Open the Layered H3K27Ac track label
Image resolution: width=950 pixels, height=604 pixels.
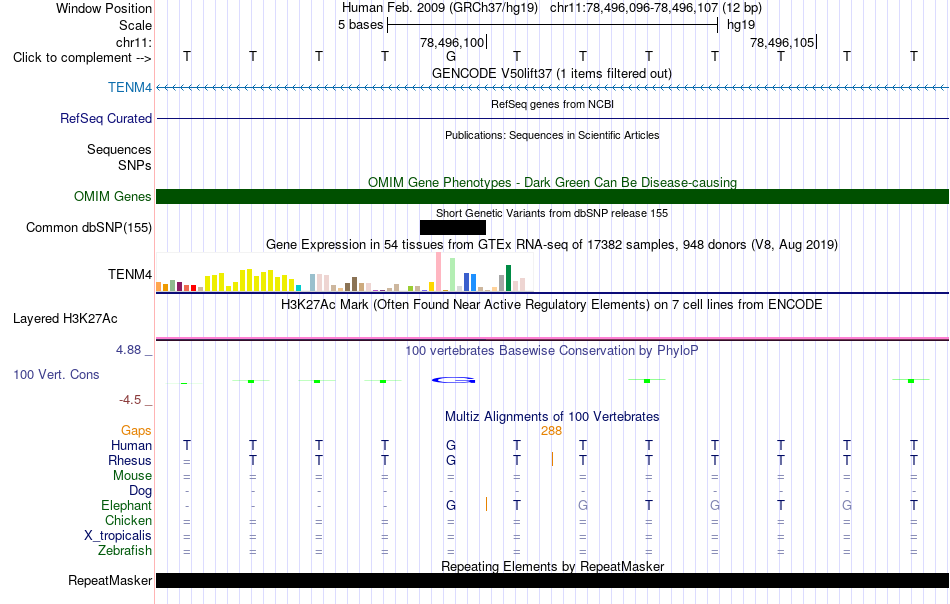[65, 319]
